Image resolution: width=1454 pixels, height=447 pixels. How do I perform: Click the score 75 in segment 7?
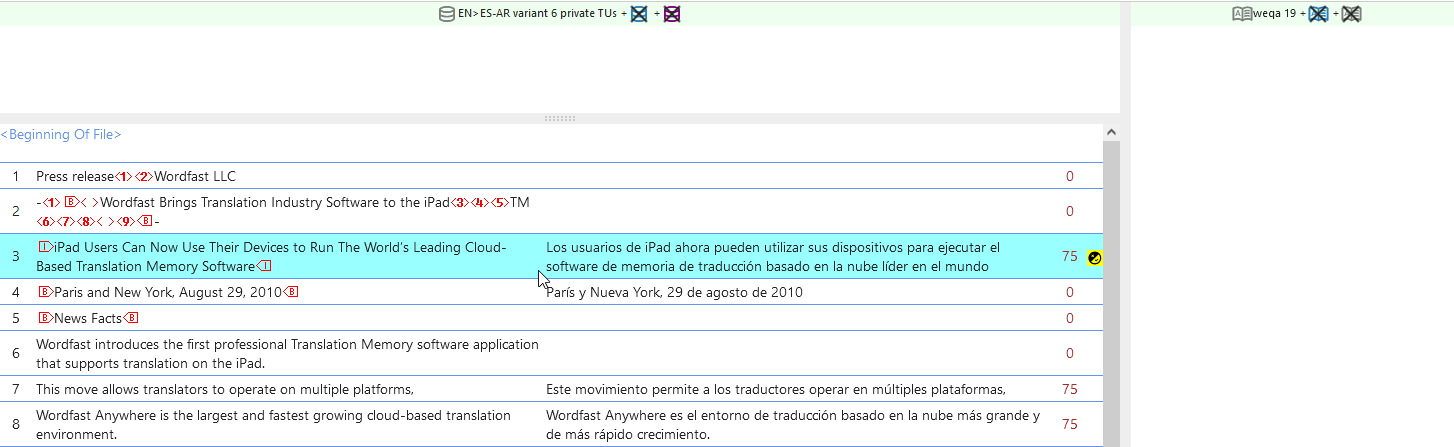1069,389
